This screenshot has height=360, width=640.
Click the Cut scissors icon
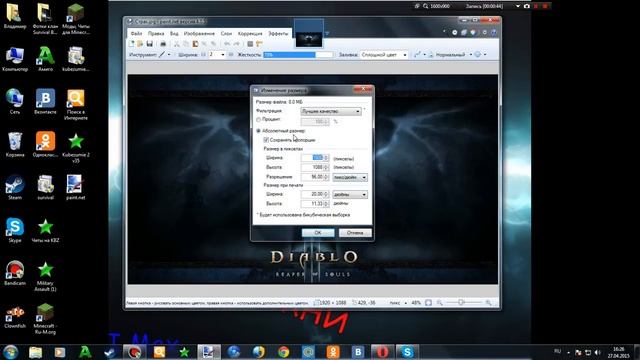click(x=177, y=44)
